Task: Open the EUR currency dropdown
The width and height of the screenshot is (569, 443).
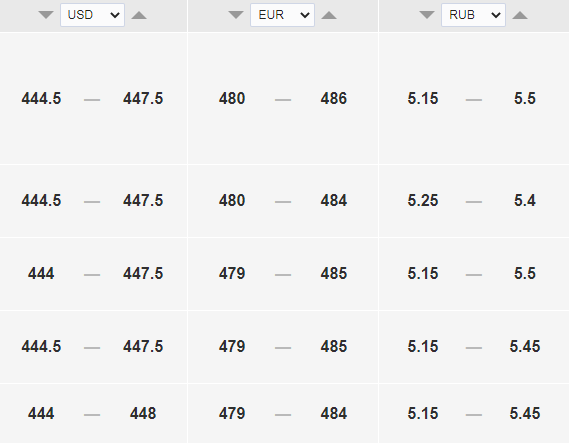Action: point(282,15)
